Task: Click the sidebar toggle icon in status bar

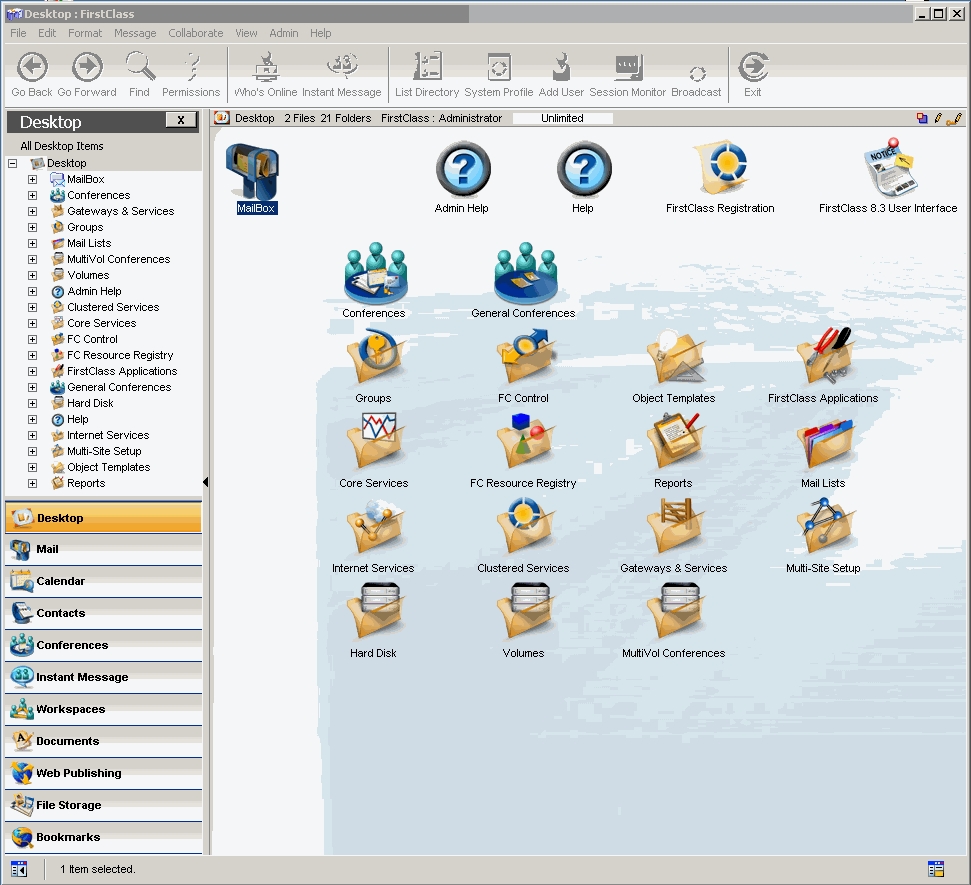Action: (x=18, y=869)
